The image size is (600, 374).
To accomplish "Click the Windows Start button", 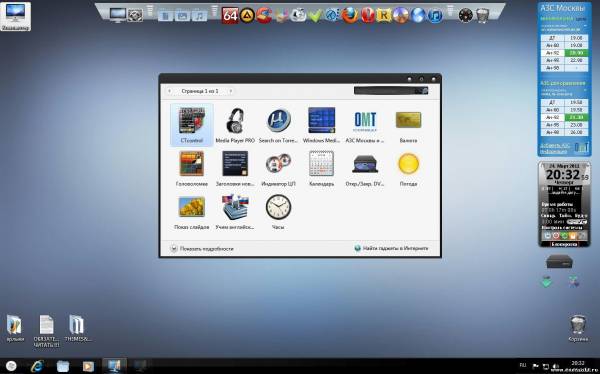I will (x=11, y=366).
